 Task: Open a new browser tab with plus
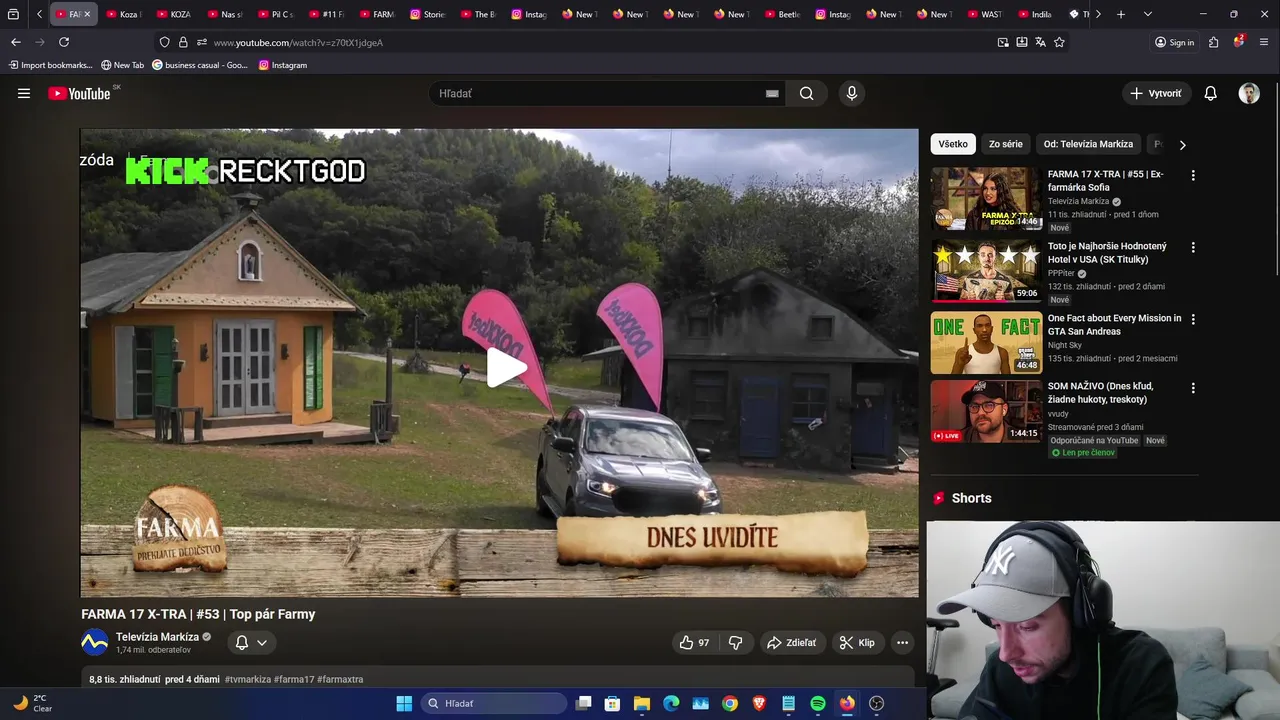pos(1121,14)
